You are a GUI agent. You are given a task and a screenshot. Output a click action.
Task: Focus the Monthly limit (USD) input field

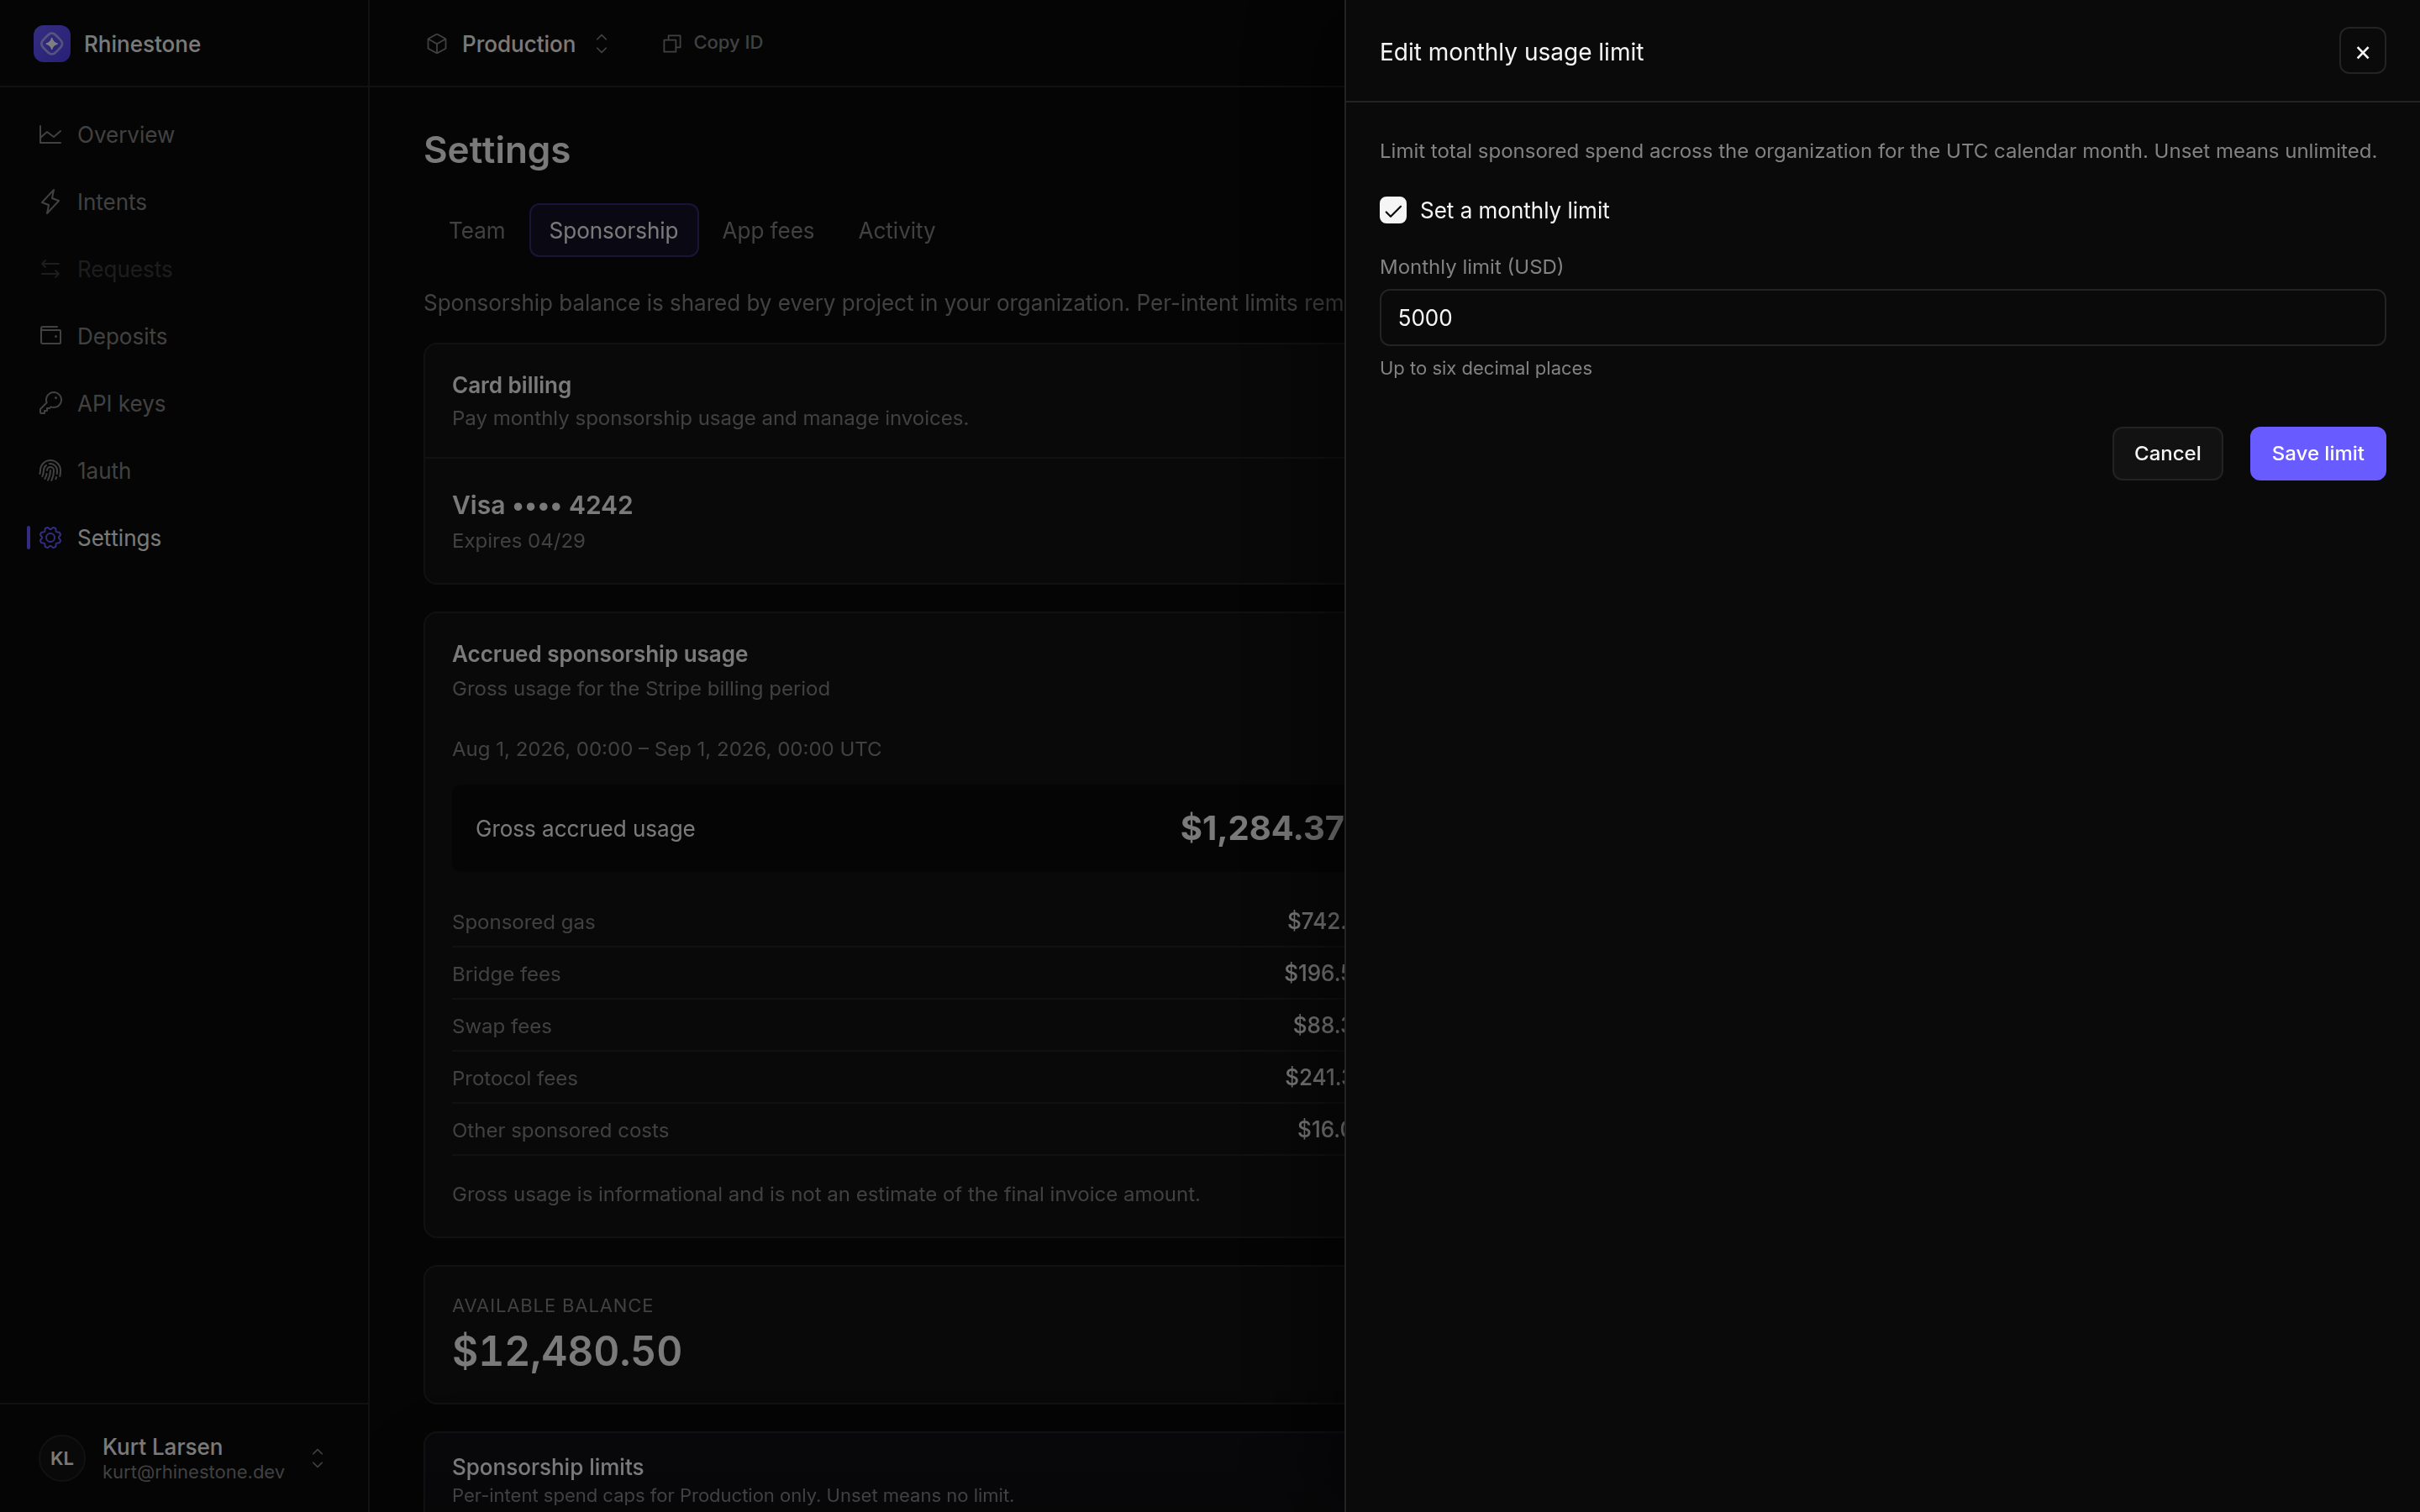(x=1882, y=318)
